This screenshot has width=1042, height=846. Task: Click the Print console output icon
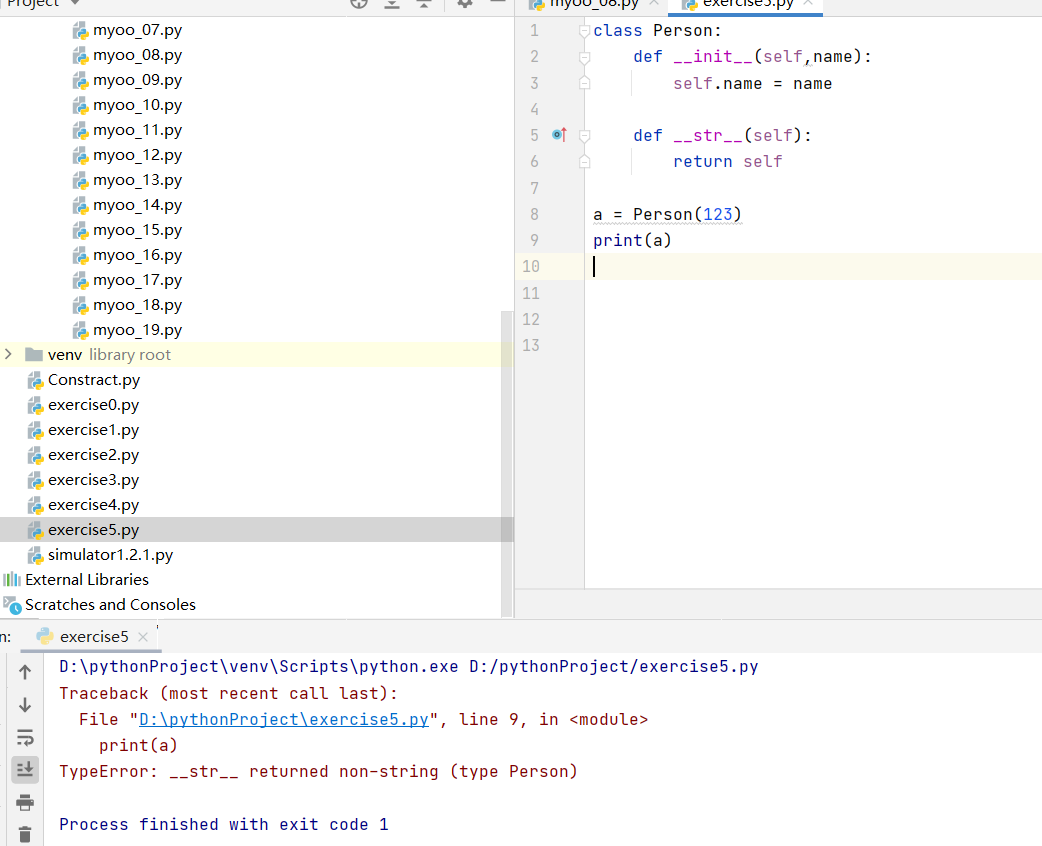coord(25,802)
